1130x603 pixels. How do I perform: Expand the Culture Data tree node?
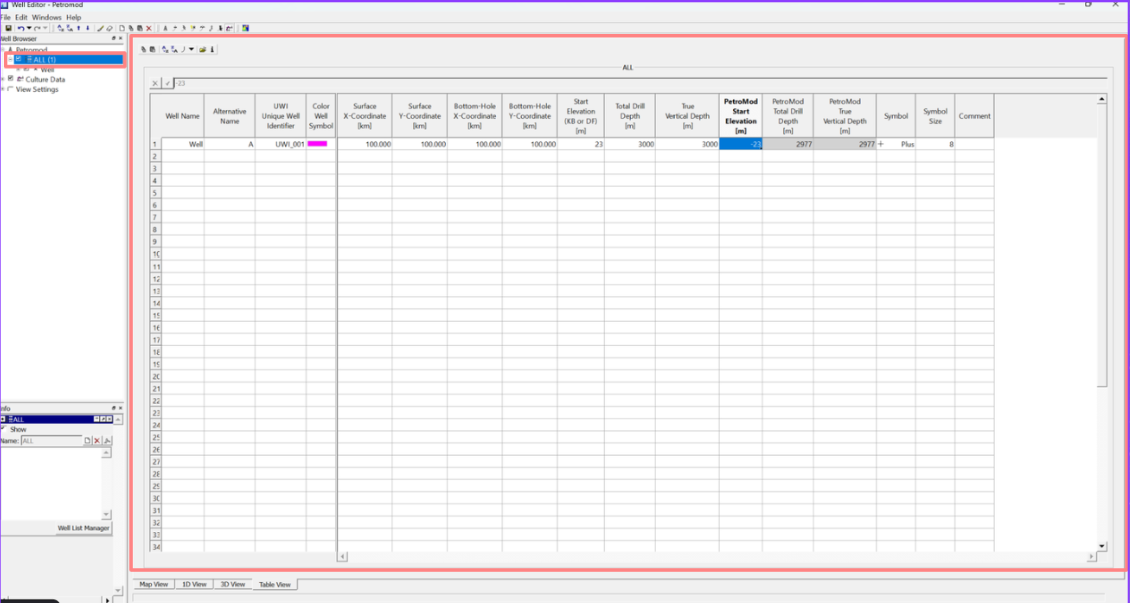point(3,79)
